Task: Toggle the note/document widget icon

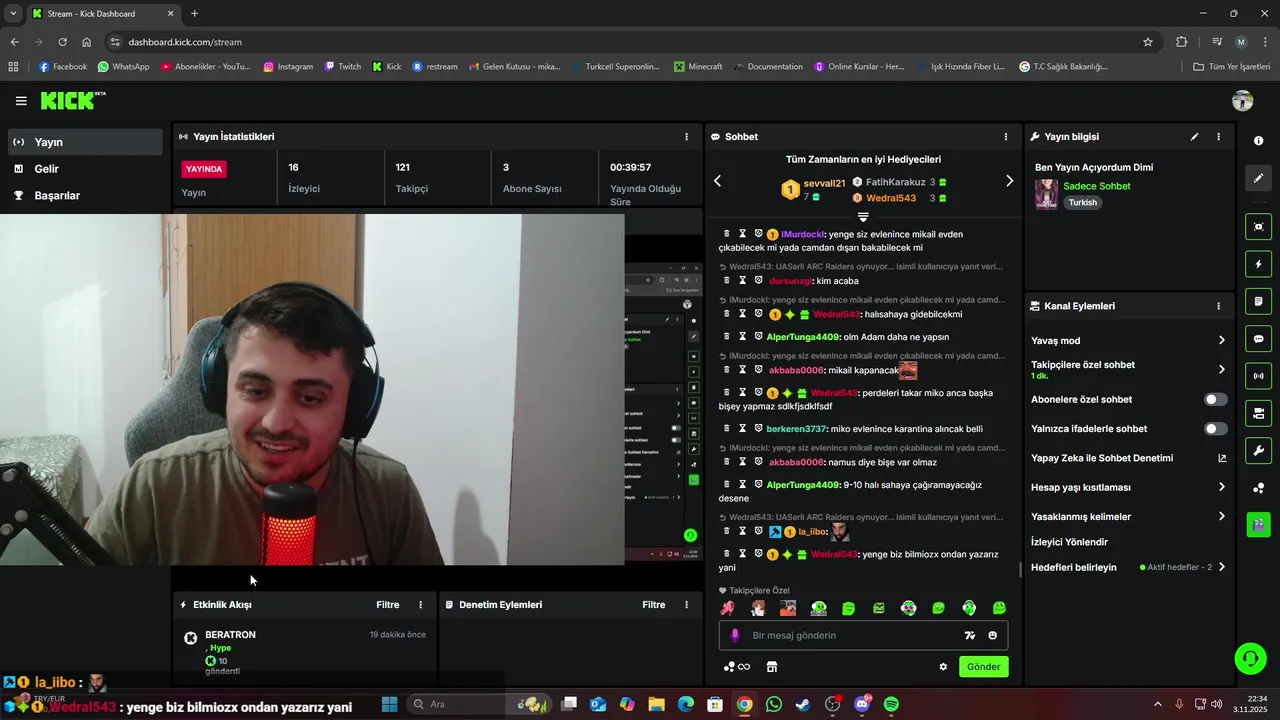Action: point(1258,301)
